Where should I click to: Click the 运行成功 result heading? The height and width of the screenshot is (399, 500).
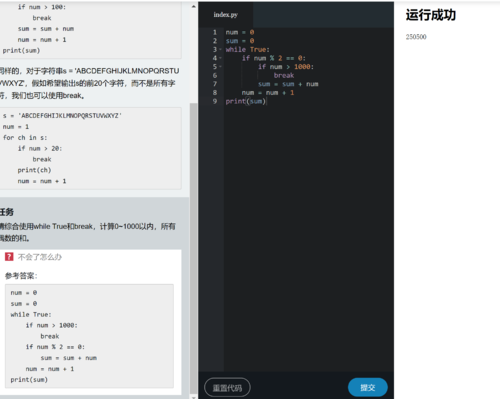(431, 15)
